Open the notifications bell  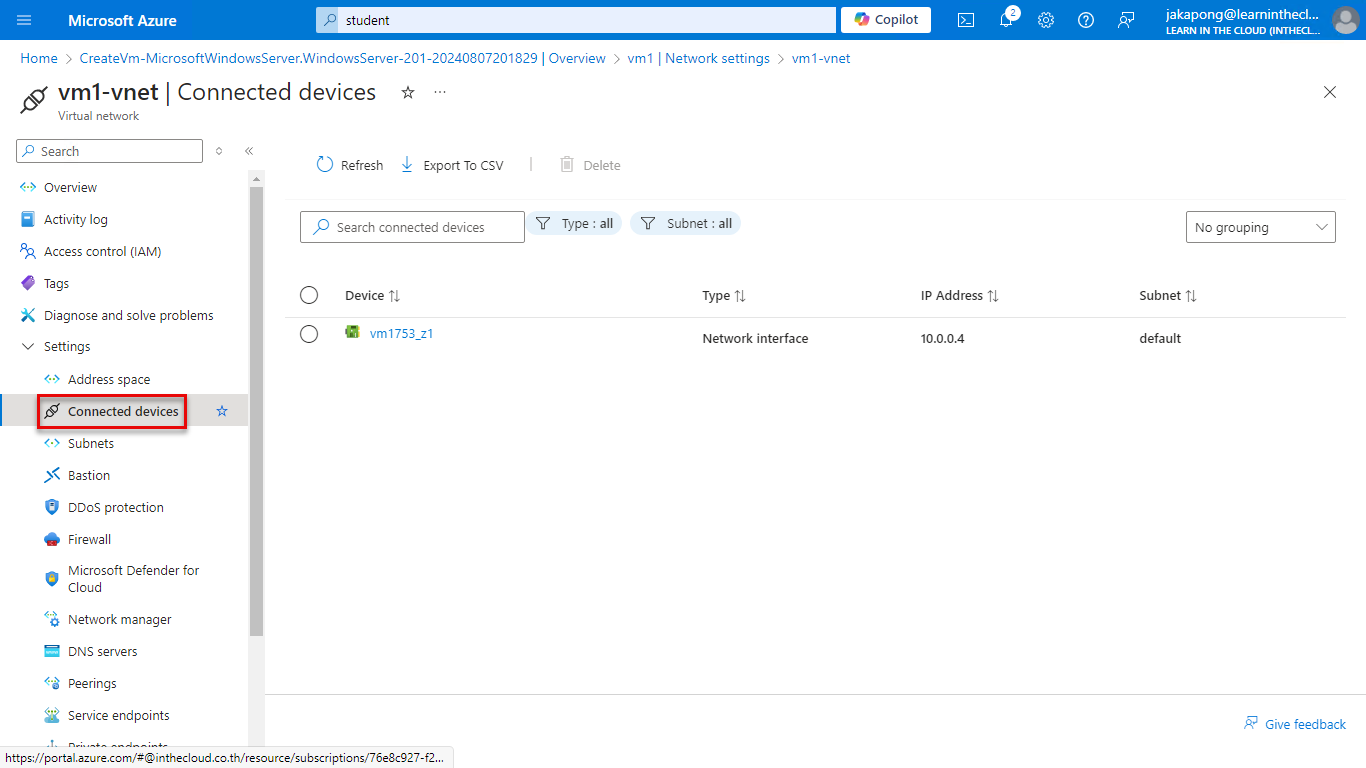tap(1006, 20)
